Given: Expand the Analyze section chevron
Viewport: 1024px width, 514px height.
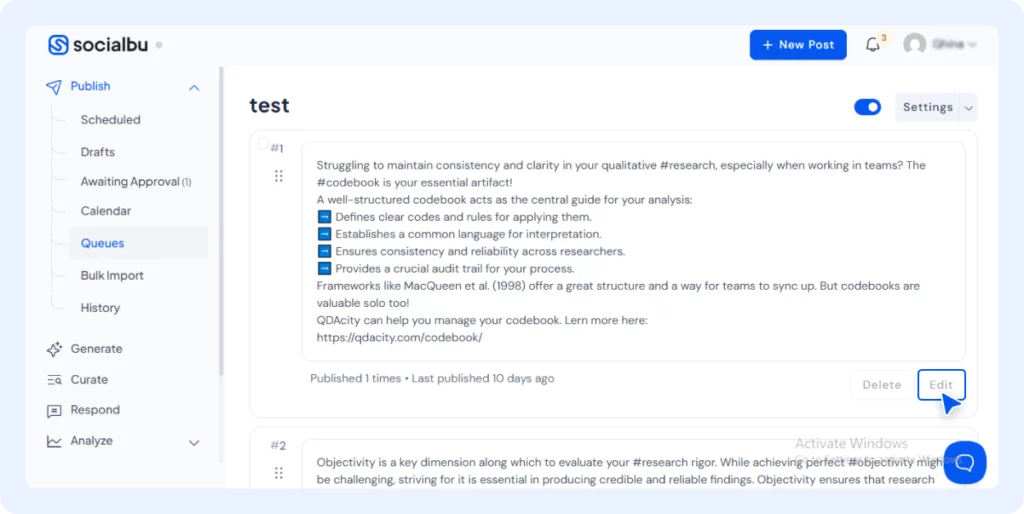Looking at the screenshot, I should (x=194, y=443).
